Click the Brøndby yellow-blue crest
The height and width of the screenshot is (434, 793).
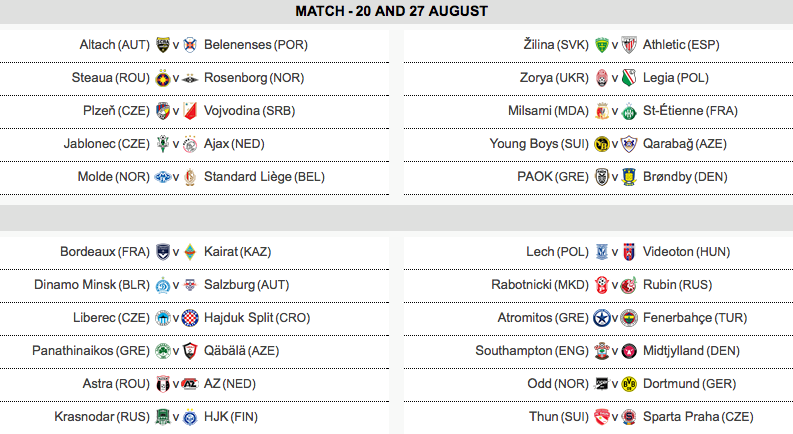click(x=629, y=177)
